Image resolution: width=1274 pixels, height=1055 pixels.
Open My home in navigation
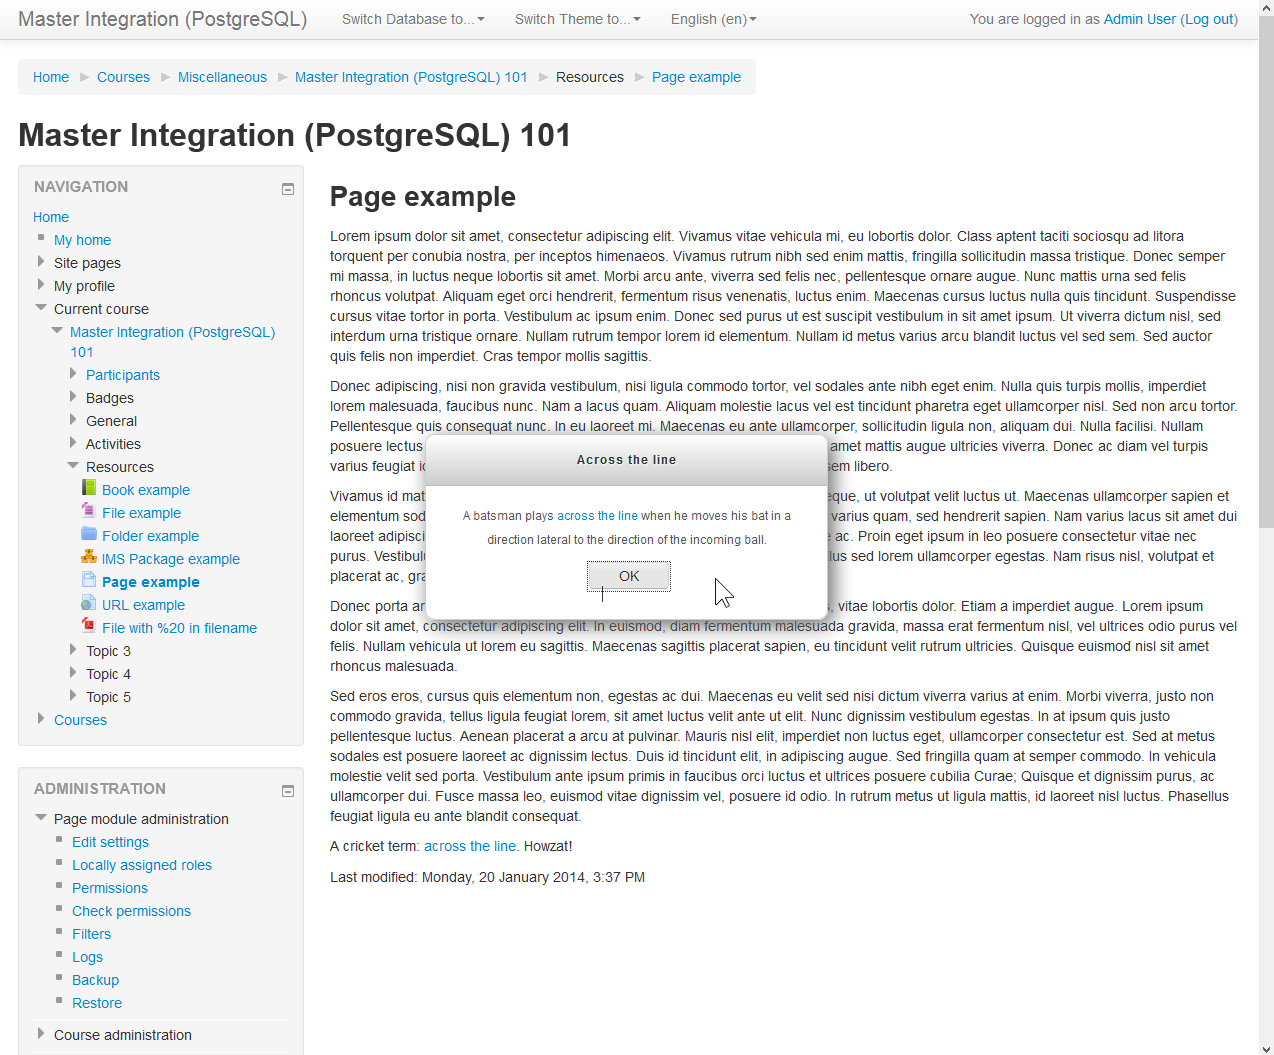[82, 240]
